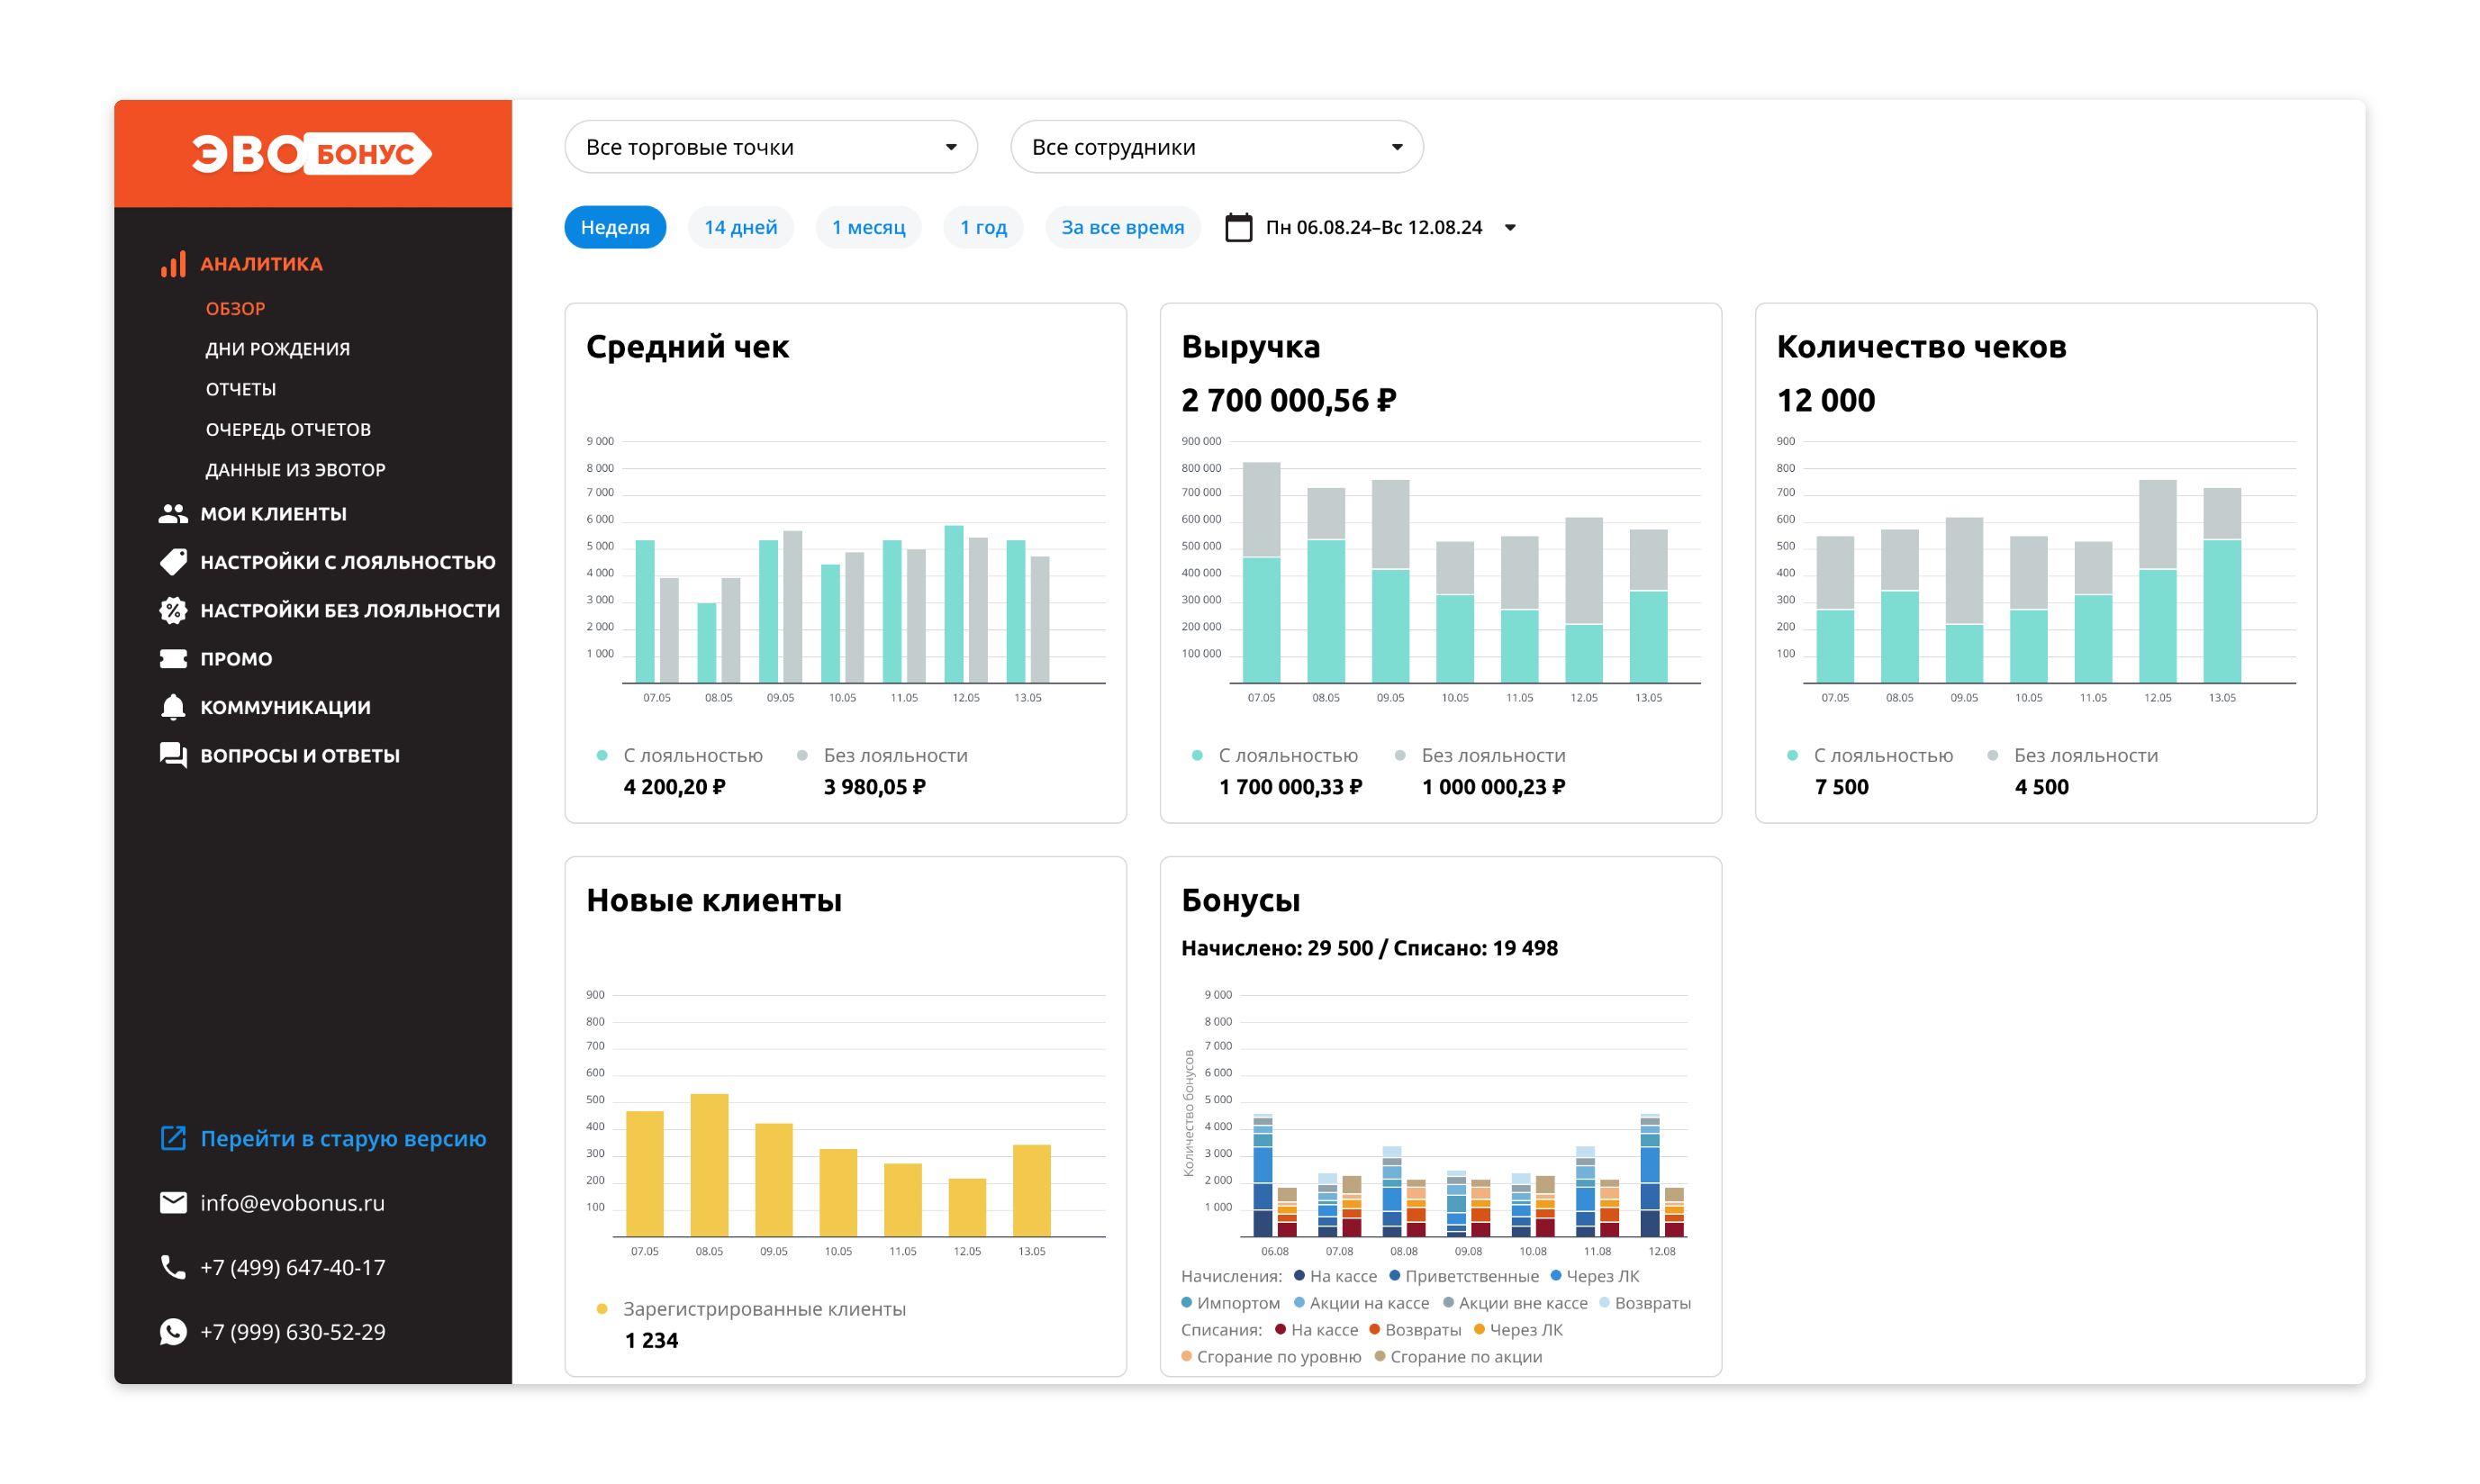Select the За все время period filter
This screenshot has width=2480, height=1484.
pos(1122,227)
